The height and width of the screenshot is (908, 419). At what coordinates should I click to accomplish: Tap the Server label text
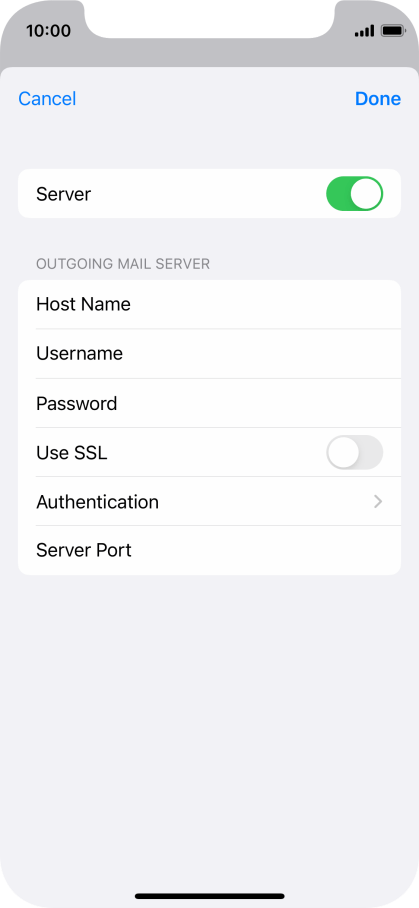pos(64,194)
